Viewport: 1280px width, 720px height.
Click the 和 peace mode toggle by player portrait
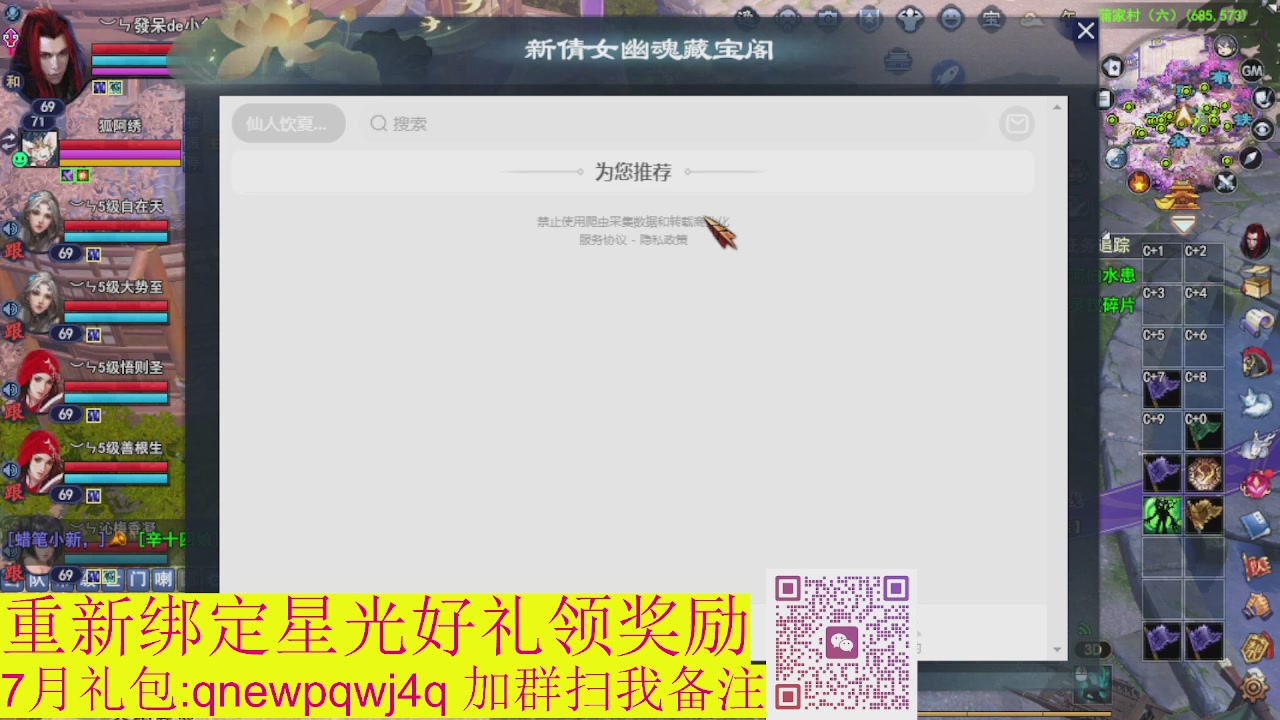[x=13, y=82]
